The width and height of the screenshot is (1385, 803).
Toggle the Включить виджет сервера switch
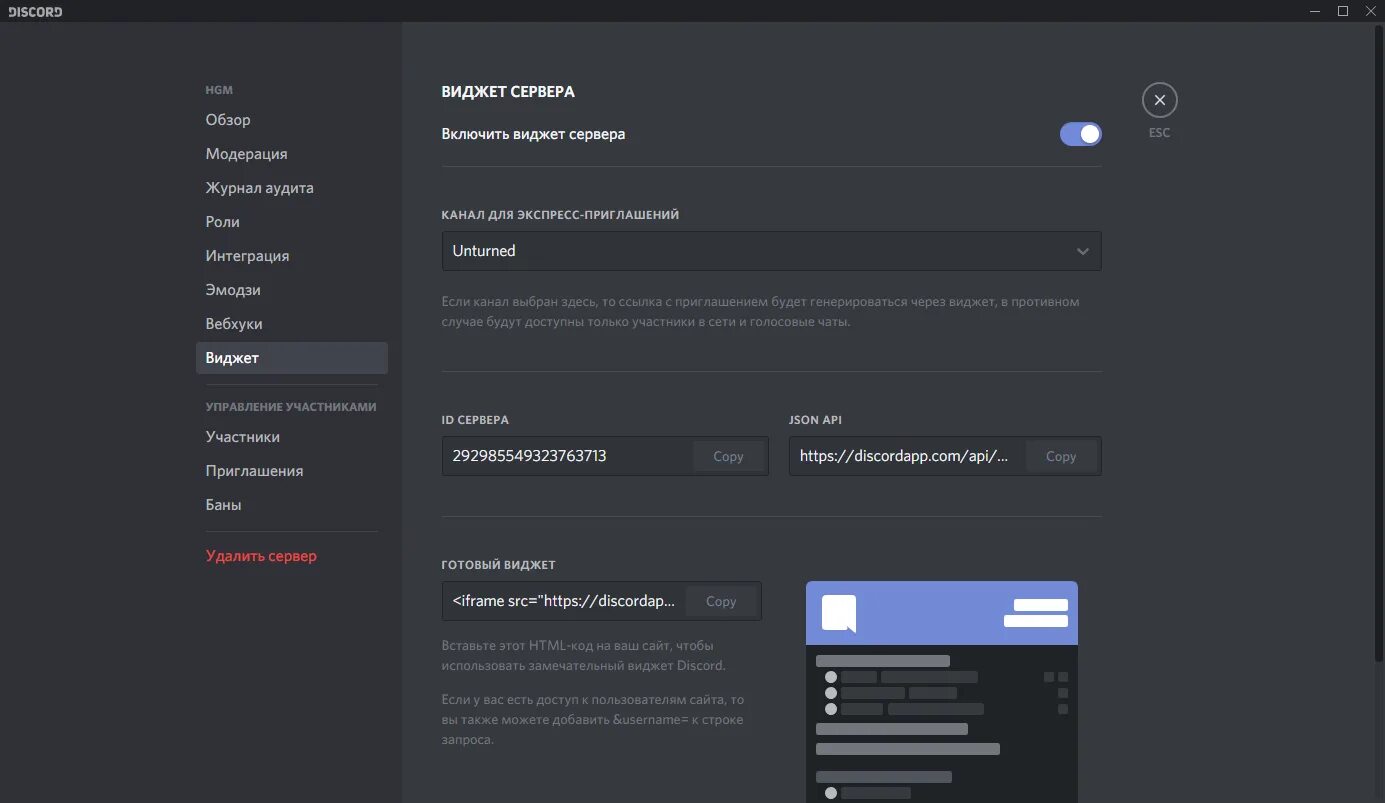(x=1080, y=134)
